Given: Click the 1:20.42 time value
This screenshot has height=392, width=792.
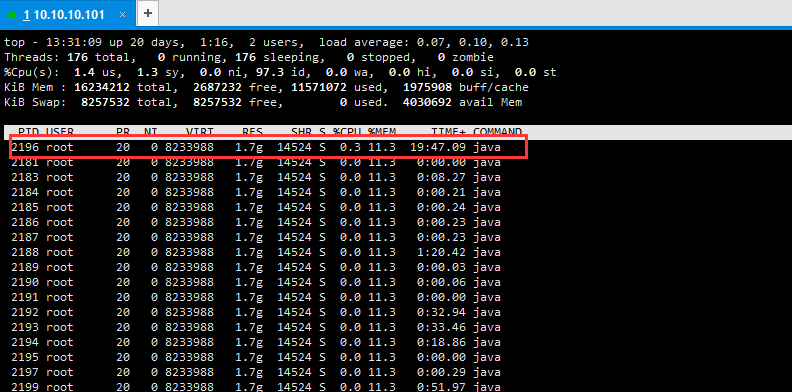Looking at the screenshot, I should tap(442, 253).
